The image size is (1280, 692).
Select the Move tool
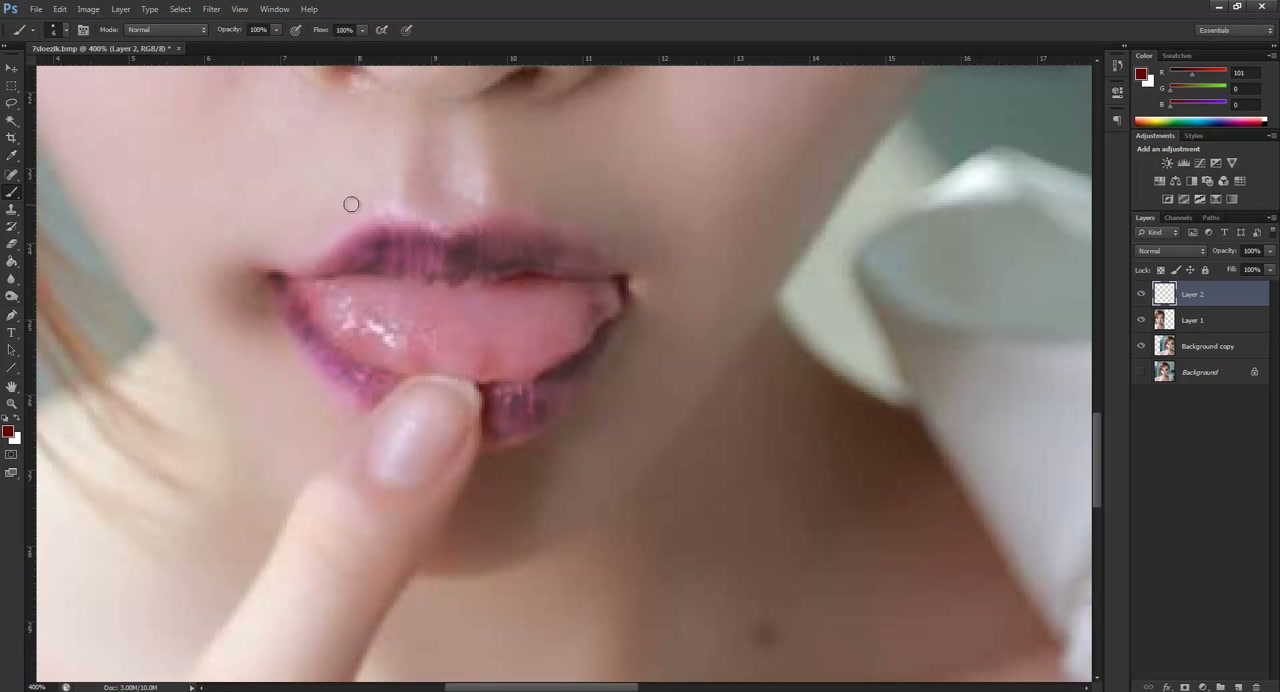[11, 67]
